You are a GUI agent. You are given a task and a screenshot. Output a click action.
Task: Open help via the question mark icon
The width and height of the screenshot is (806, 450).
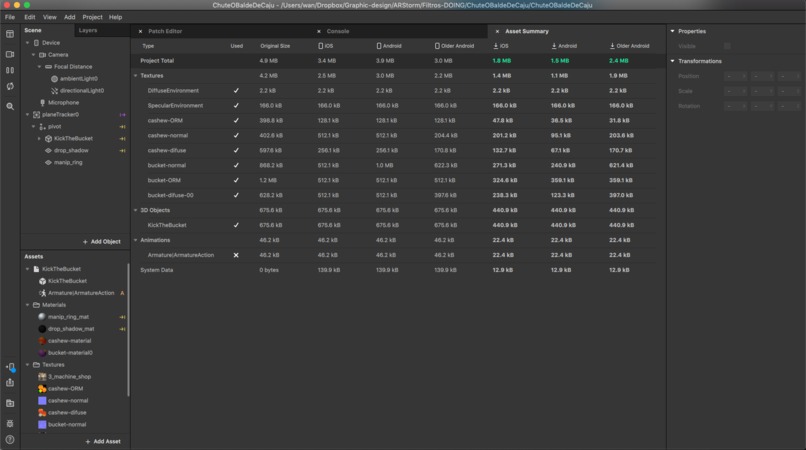tap(10, 440)
